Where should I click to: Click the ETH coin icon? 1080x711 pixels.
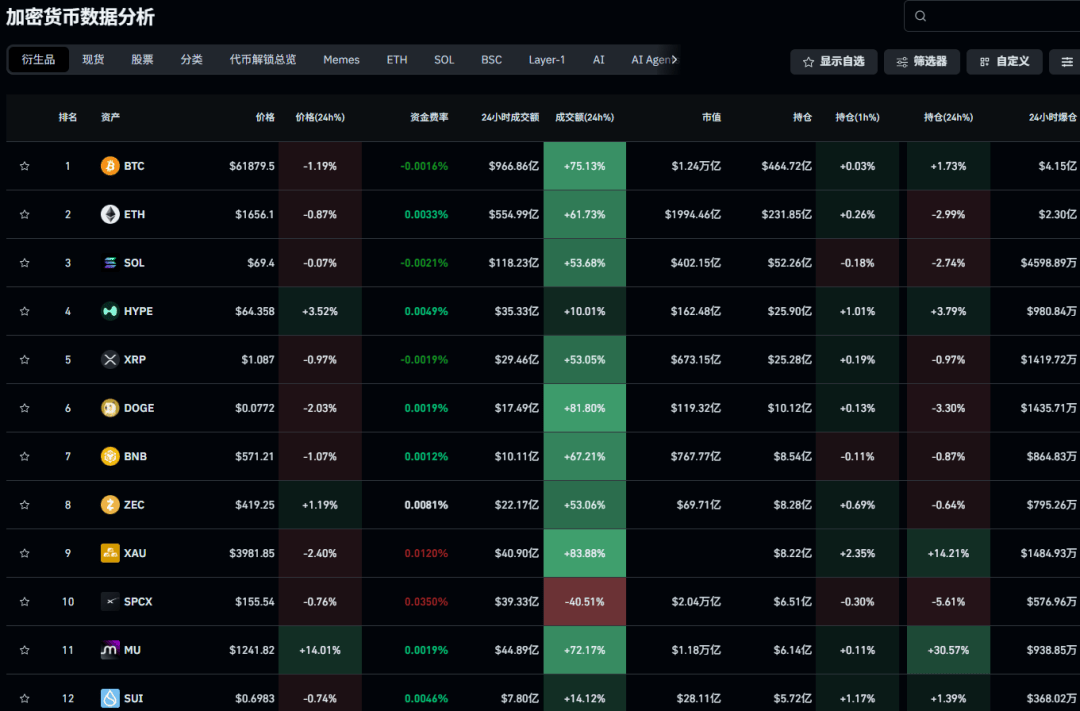tap(110, 214)
